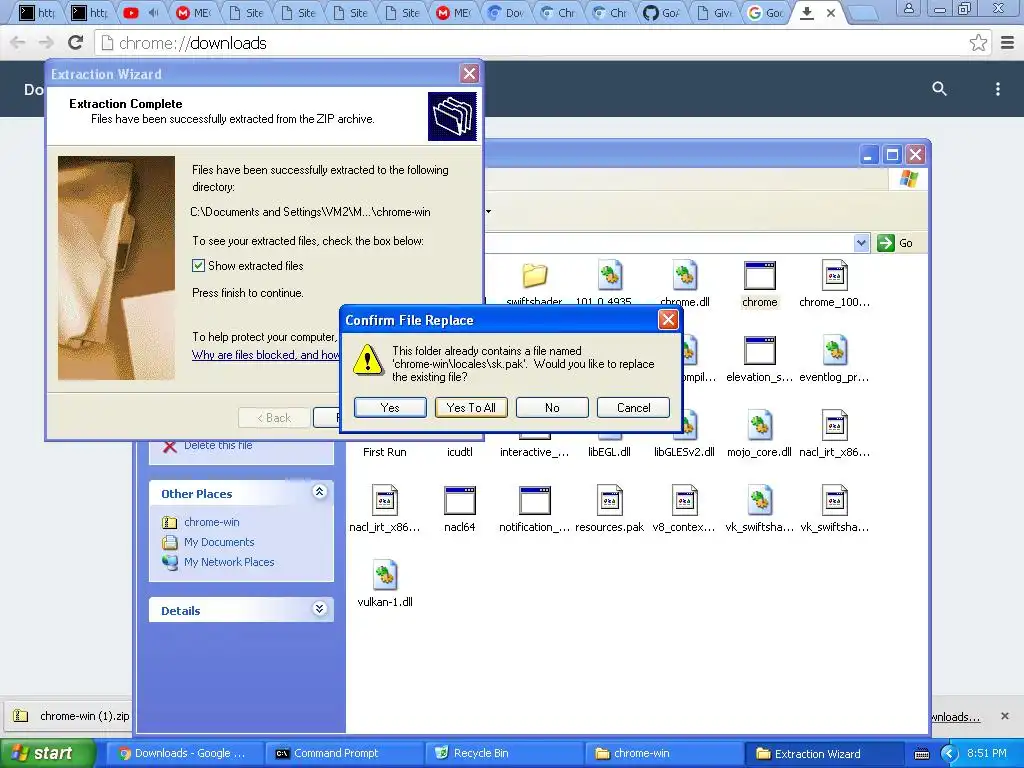Expand hidden system tray icons arrow
The height and width of the screenshot is (768, 1024).
tap(949, 754)
